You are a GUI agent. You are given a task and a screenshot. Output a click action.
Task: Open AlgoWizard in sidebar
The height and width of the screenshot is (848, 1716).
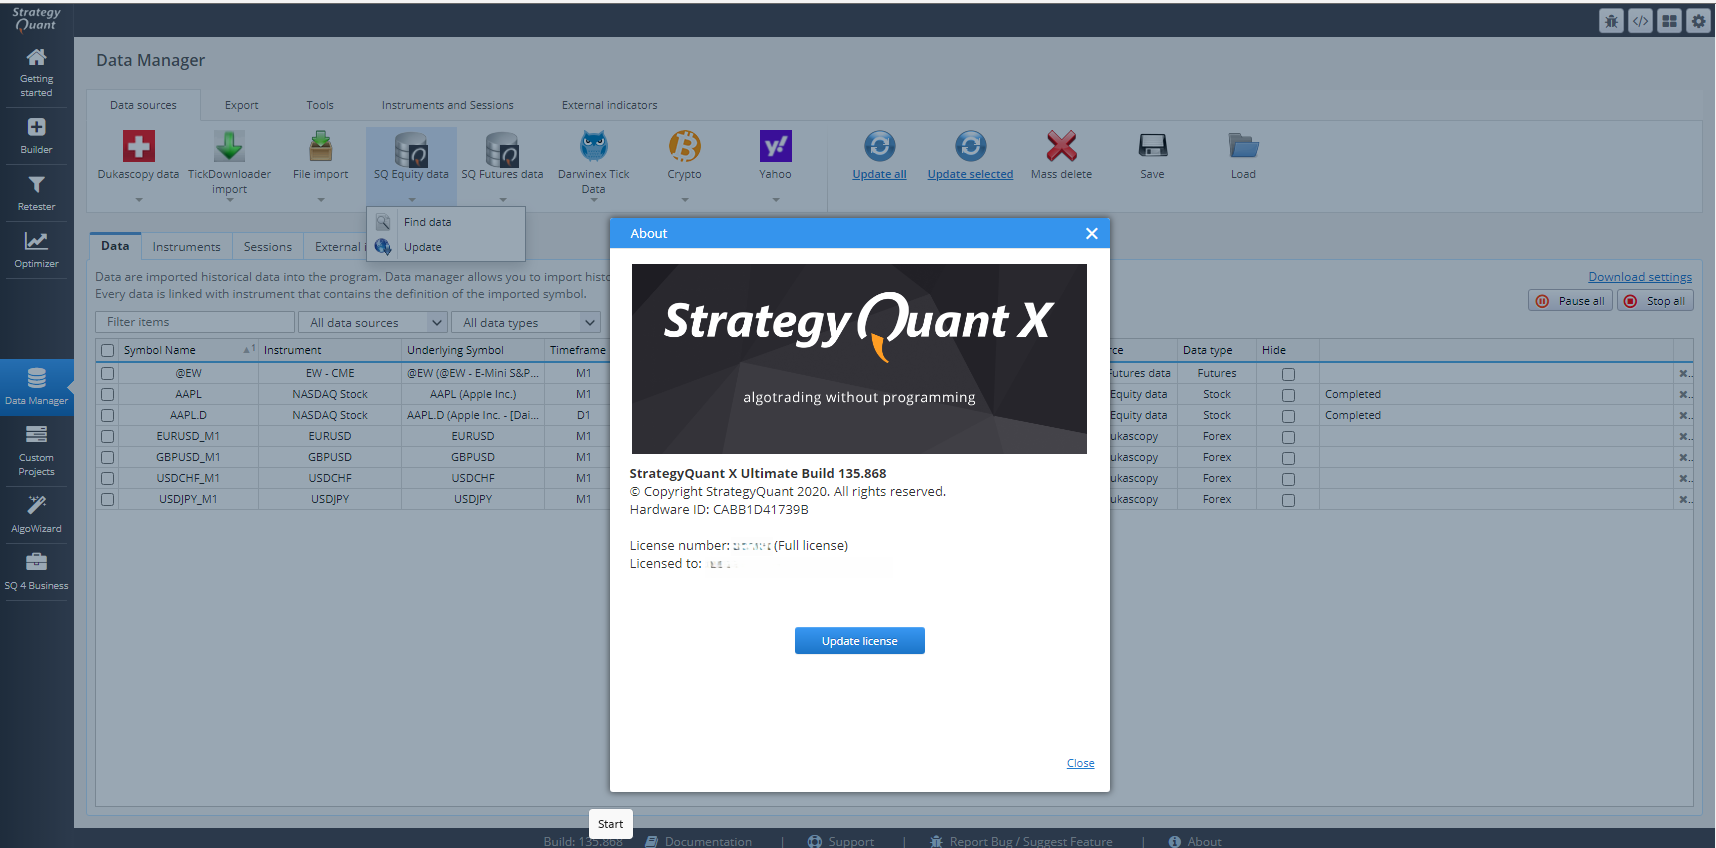(36, 514)
